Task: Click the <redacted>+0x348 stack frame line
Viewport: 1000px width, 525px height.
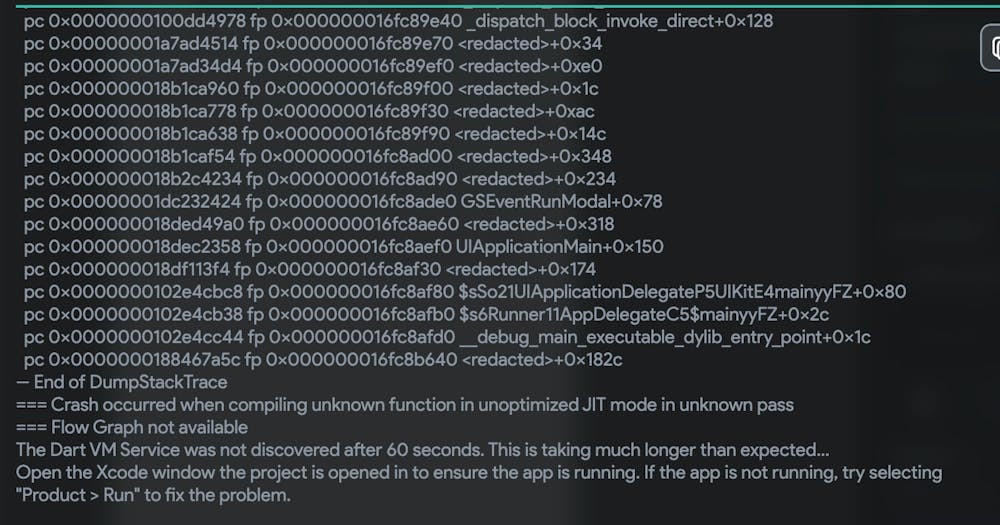Action: tap(317, 156)
